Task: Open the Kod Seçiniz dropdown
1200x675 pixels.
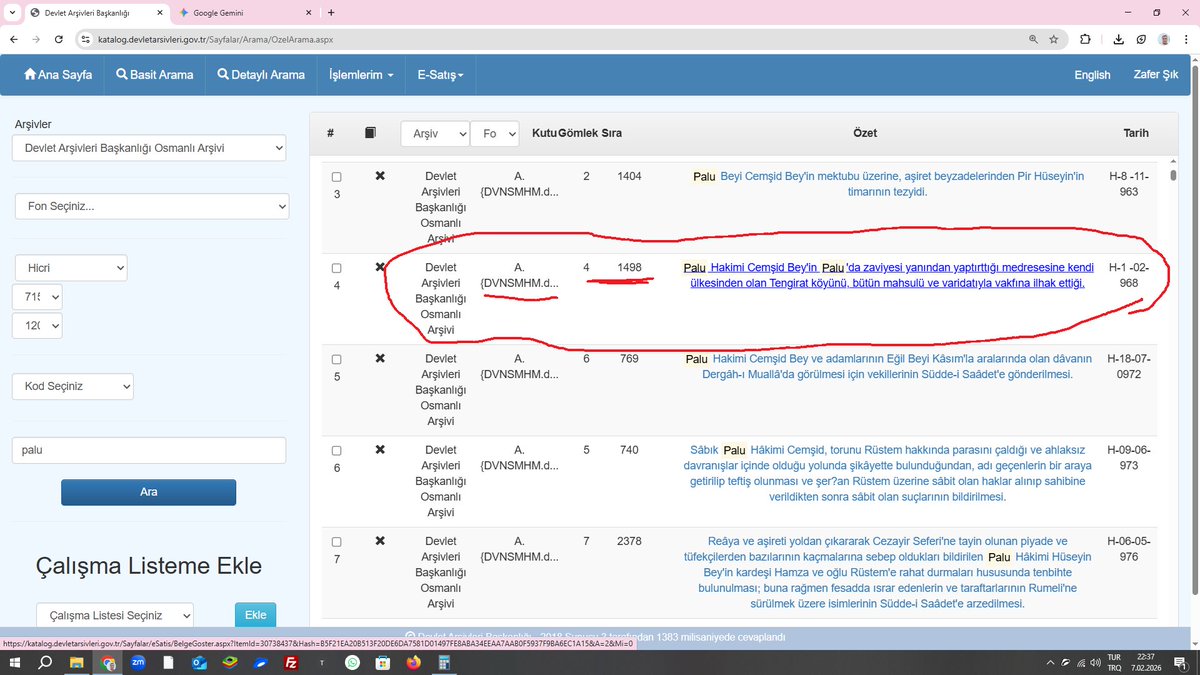Action: pos(73,386)
